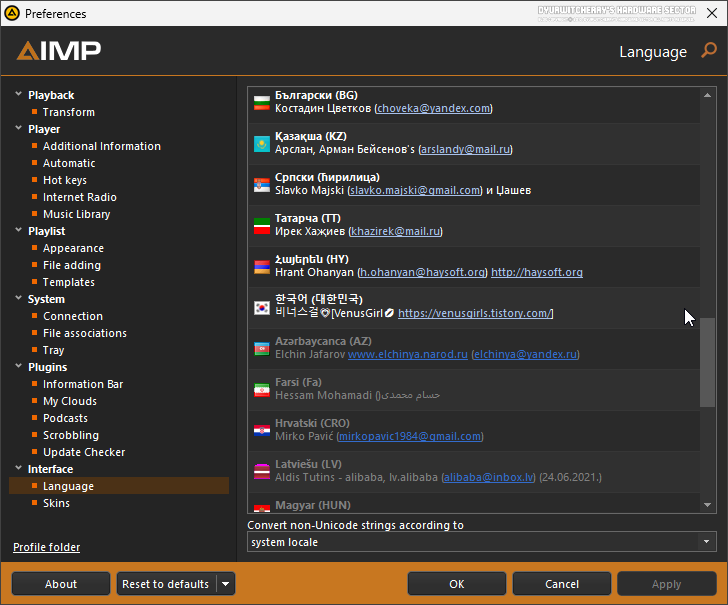Screen dimensions: 728x605
Task: Click Reset to defaults button
Action: 166,584
